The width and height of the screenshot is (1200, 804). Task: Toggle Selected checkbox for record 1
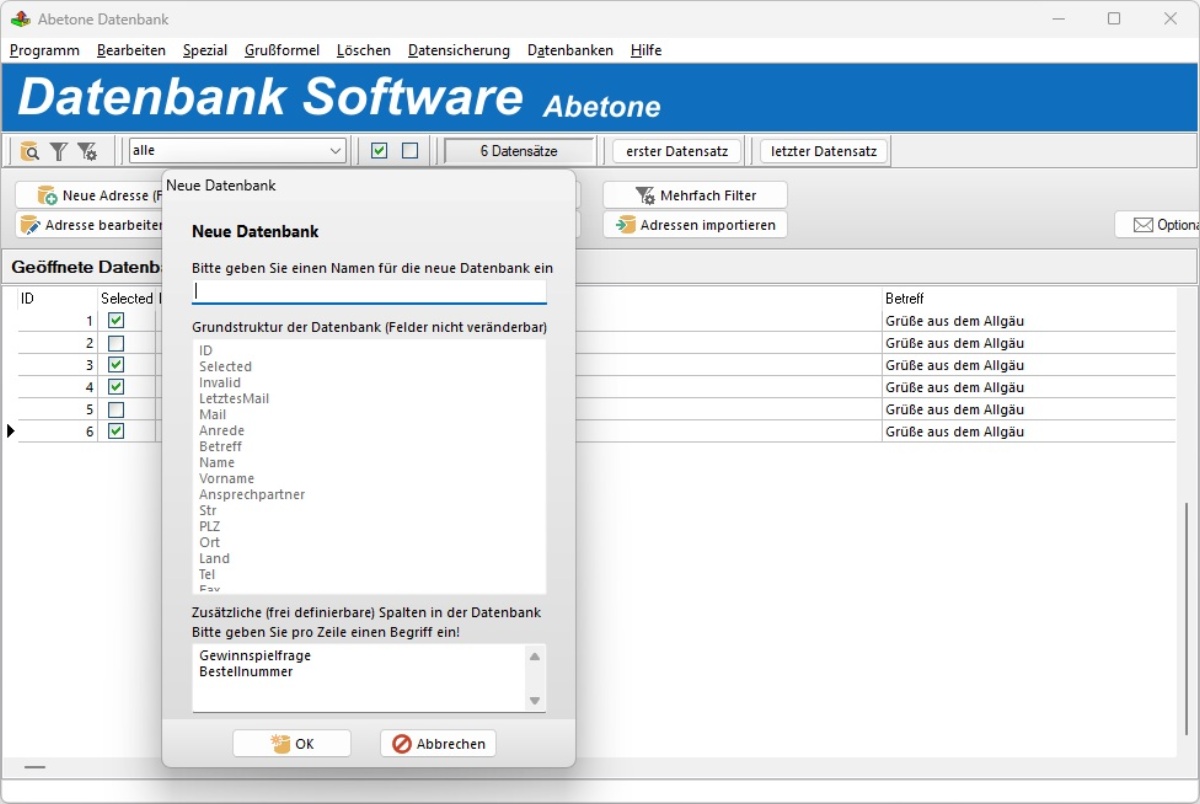tap(116, 321)
